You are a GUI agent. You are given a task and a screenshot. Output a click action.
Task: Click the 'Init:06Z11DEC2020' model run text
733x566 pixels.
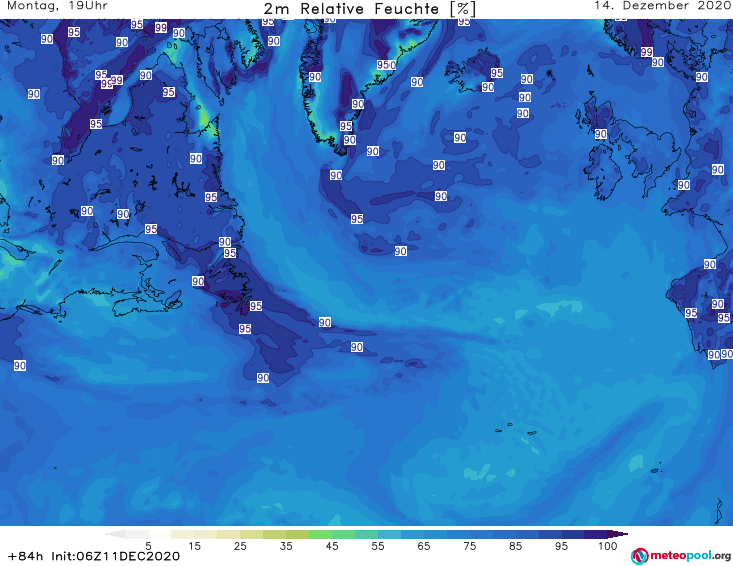(115, 556)
